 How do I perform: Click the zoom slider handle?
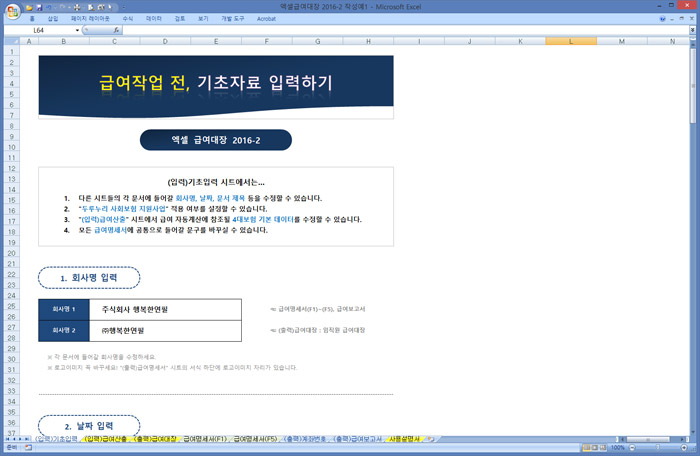(x=658, y=448)
